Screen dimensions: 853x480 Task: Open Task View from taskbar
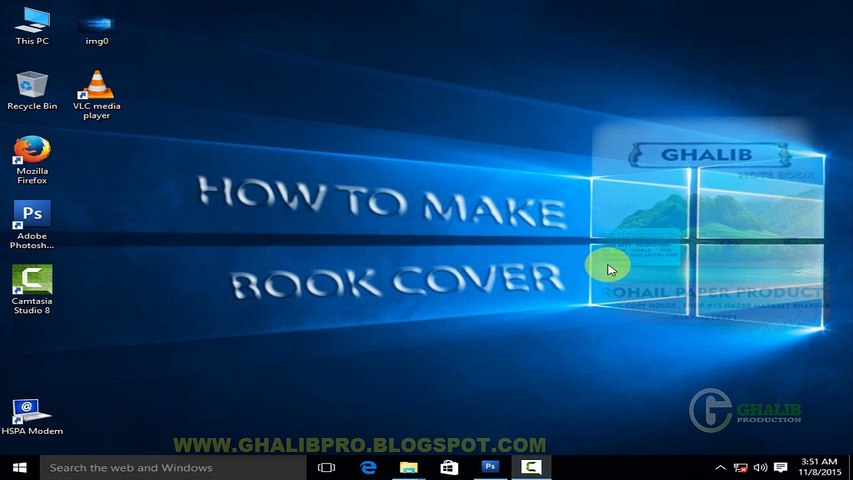click(x=326, y=467)
